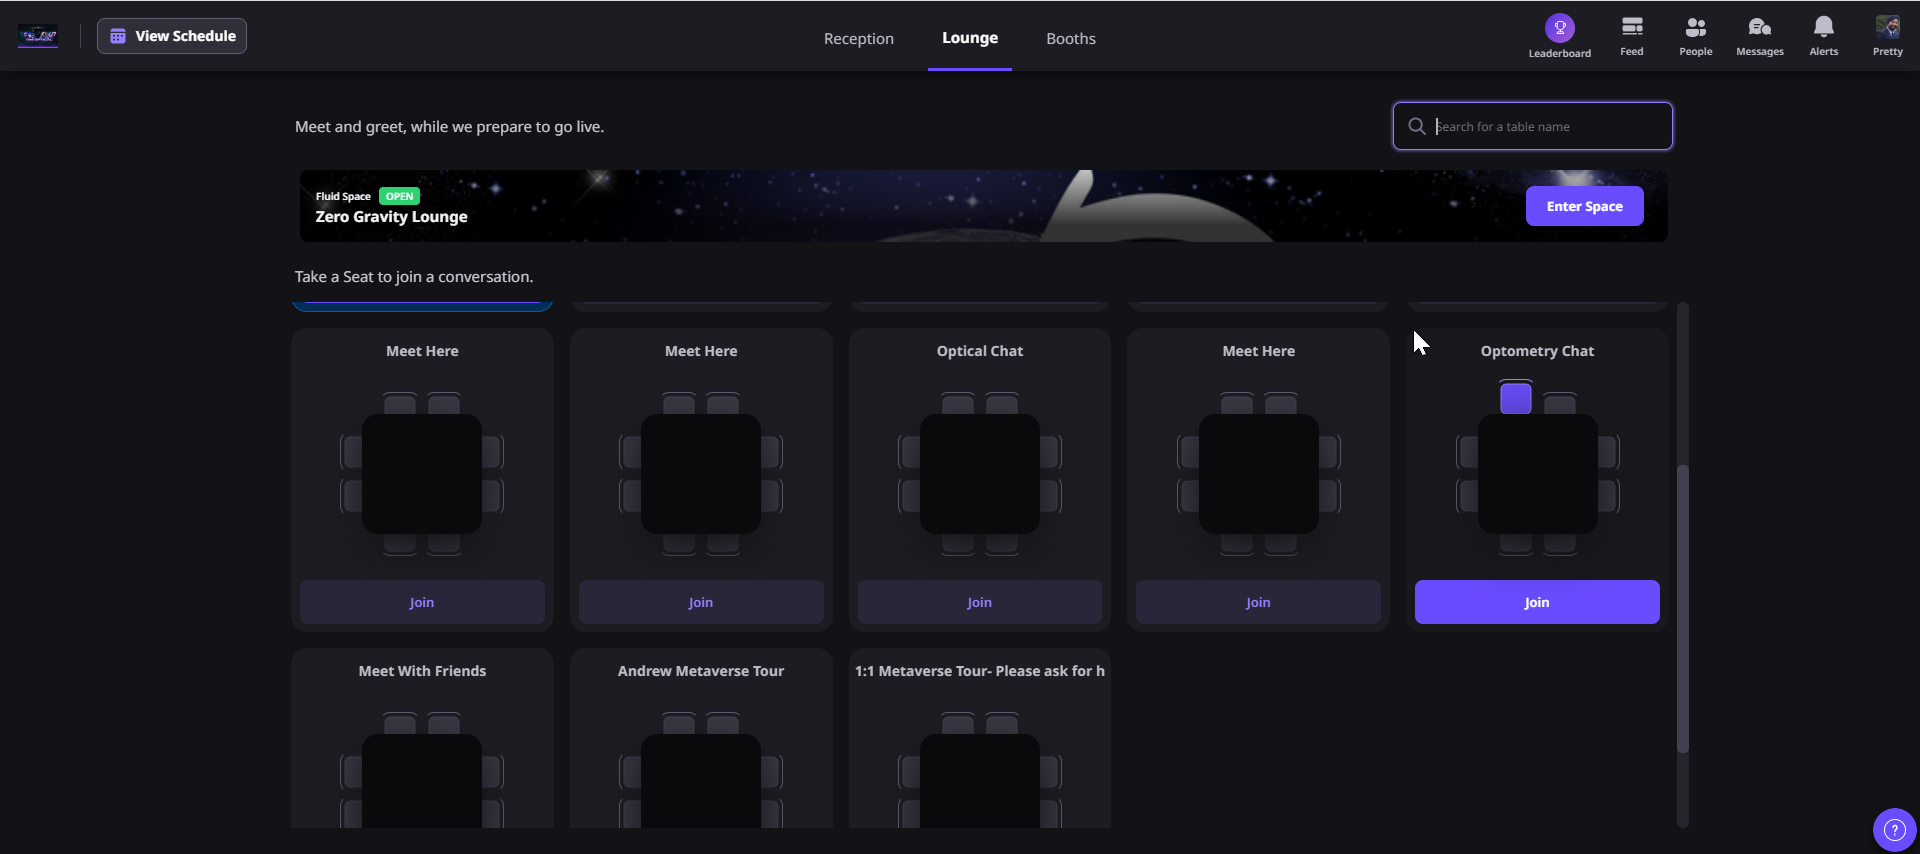This screenshot has width=1920, height=854.
Task: Click the event logo in top-left corner
Action: (x=38, y=36)
